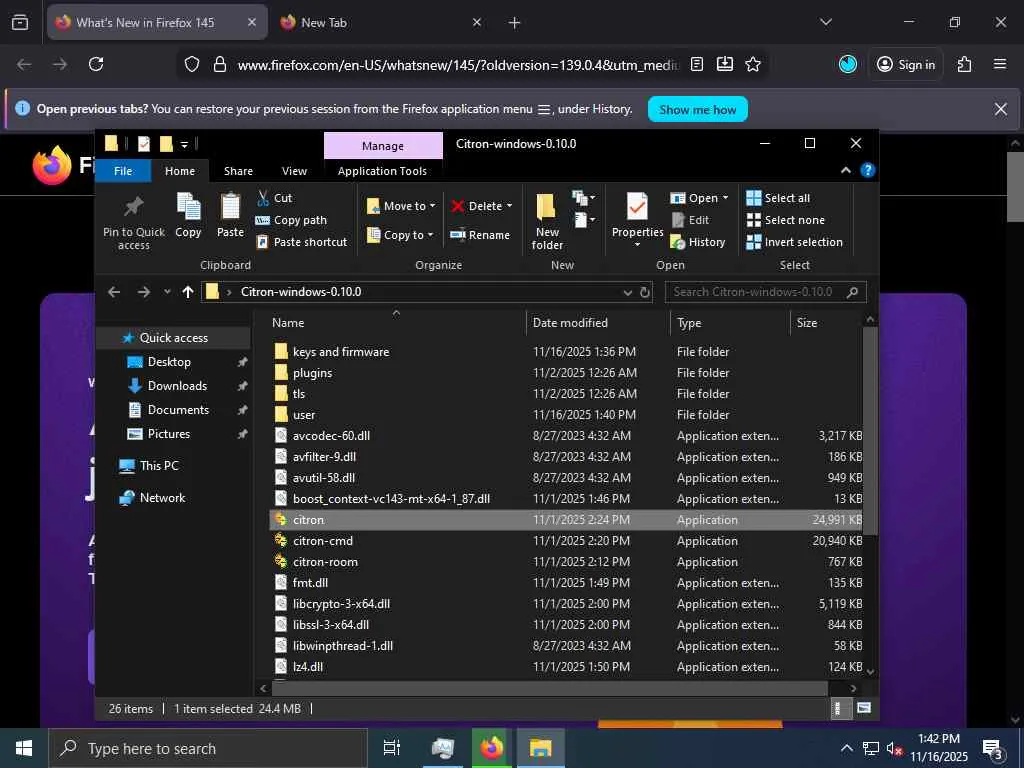This screenshot has width=1024, height=768.
Task: Click the Explorer refresh button by address bar
Action: (645, 292)
